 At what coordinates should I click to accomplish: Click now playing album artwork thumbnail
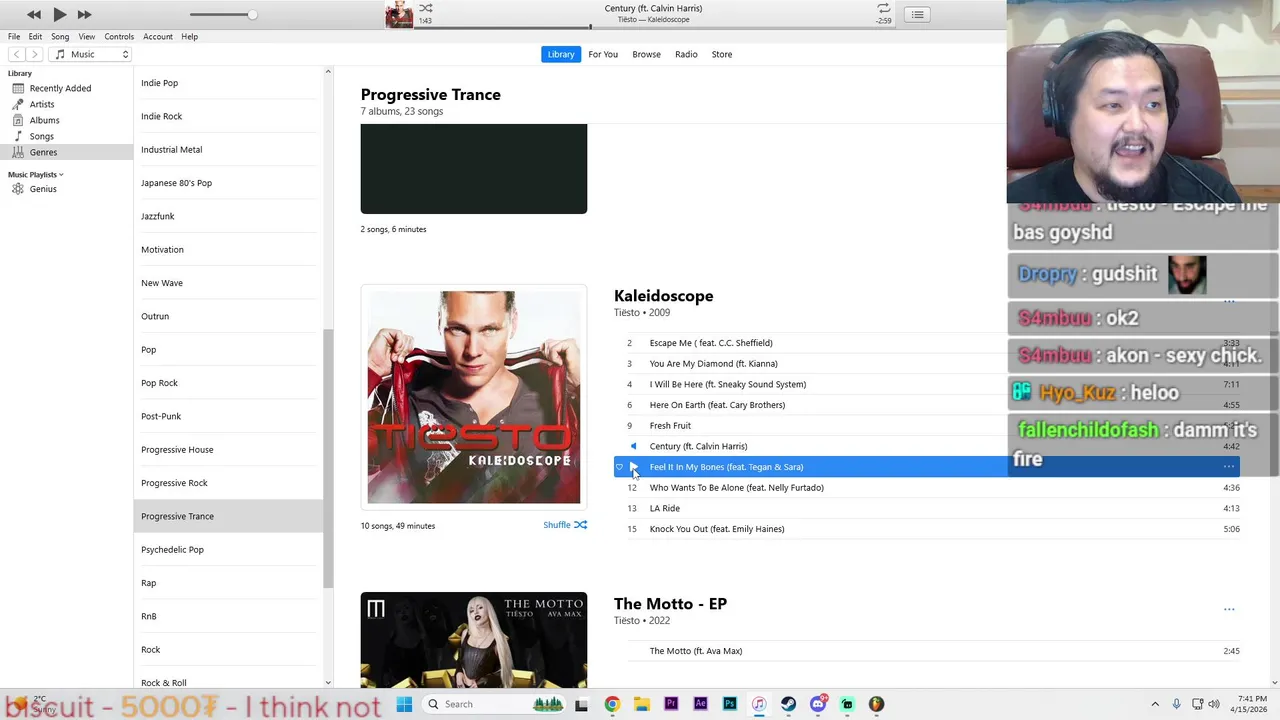(399, 14)
